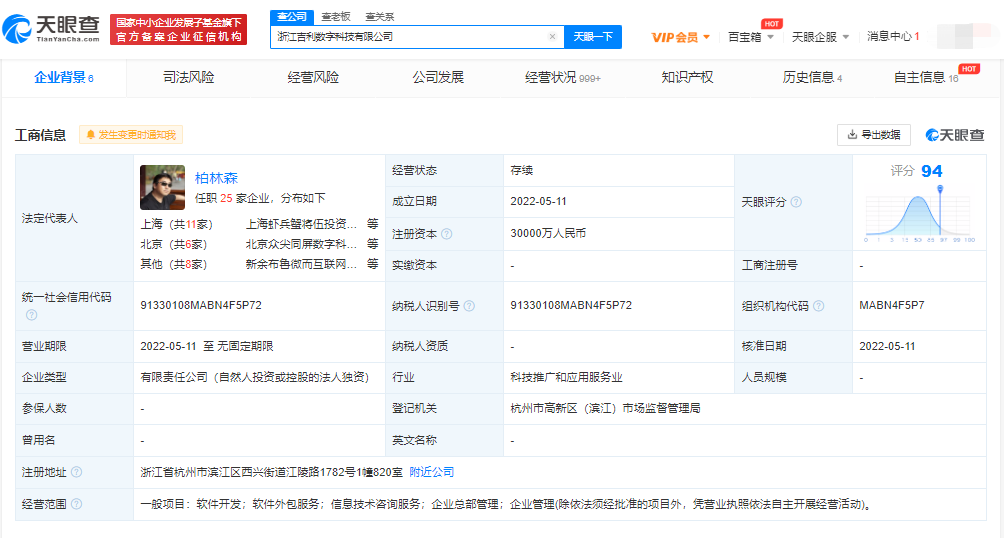Click help icon under 统一社会信用代码
This screenshot has width=1004, height=538.
tap(31, 314)
